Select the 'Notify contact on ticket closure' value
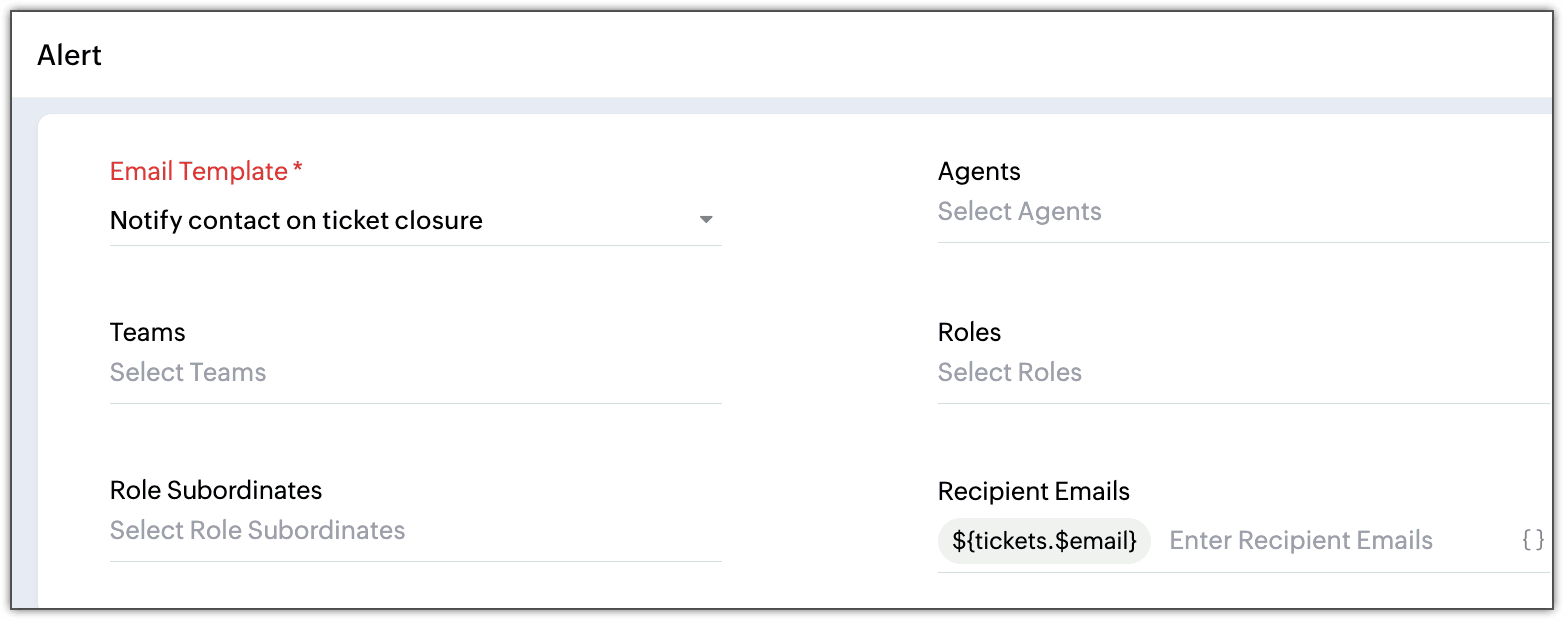This screenshot has height=620, width=1564. 296,220
